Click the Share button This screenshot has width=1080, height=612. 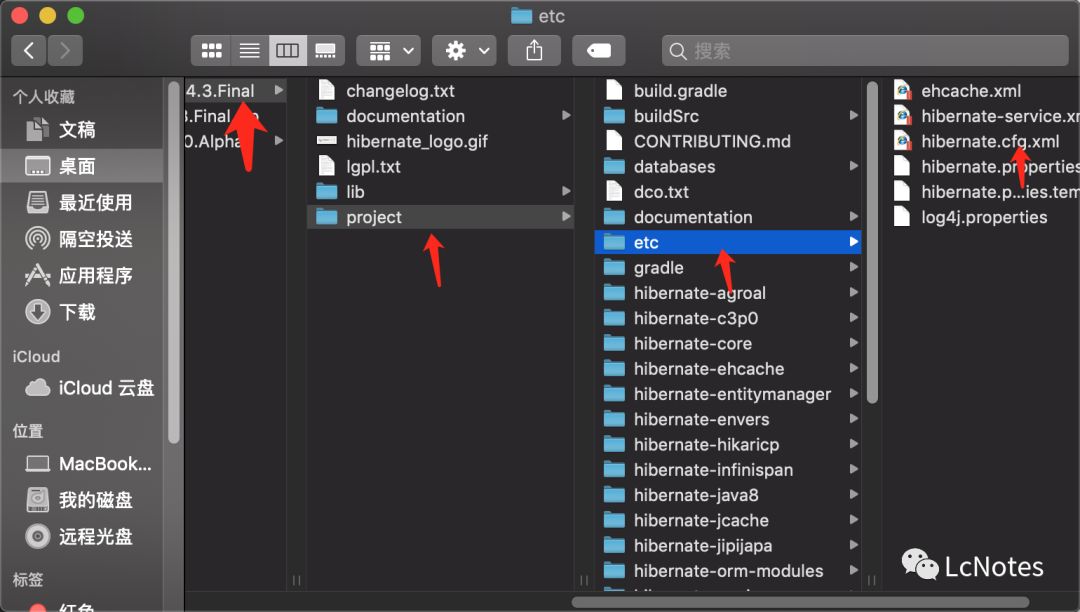point(534,50)
